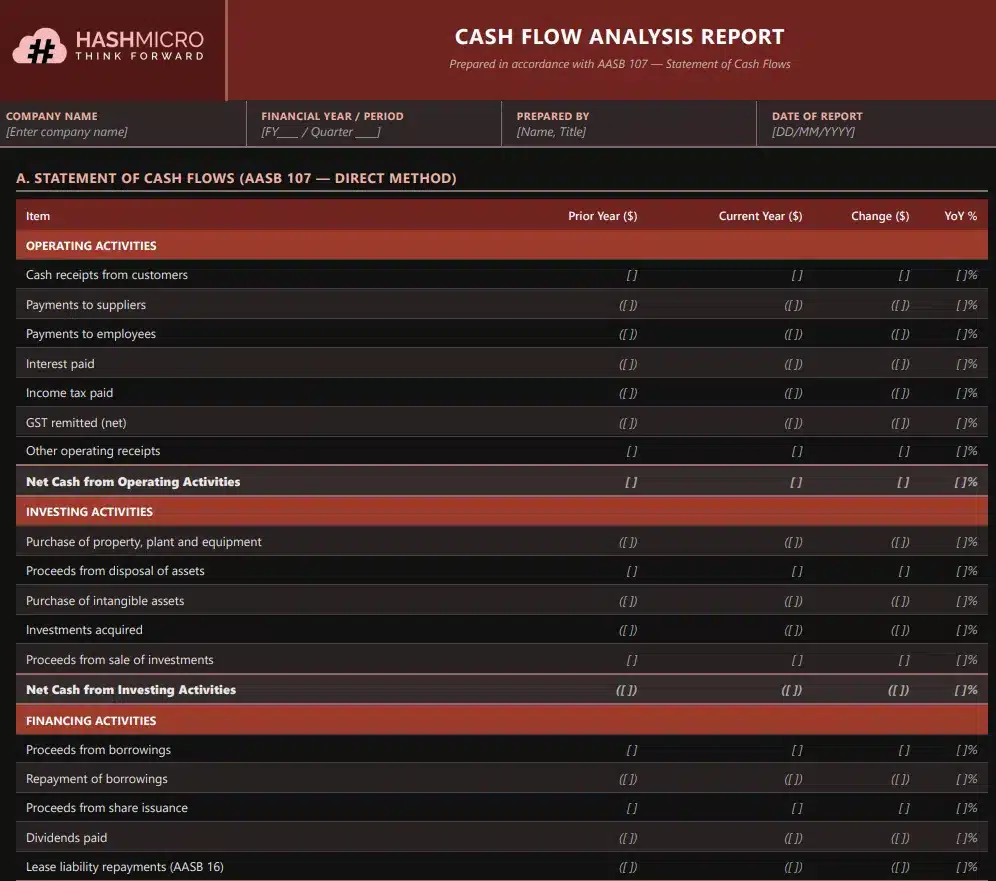Click Current Year cell for Proceeds from borrowings
This screenshot has height=881, width=996.
[x=797, y=750]
